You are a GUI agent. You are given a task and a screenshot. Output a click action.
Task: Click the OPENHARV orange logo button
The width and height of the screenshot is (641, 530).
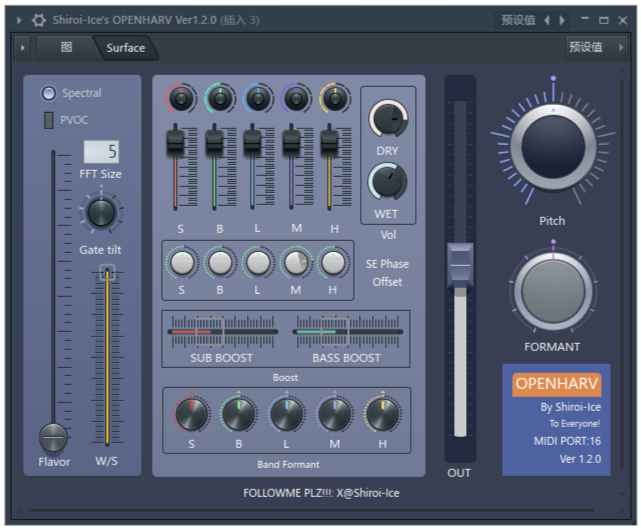(557, 385)
